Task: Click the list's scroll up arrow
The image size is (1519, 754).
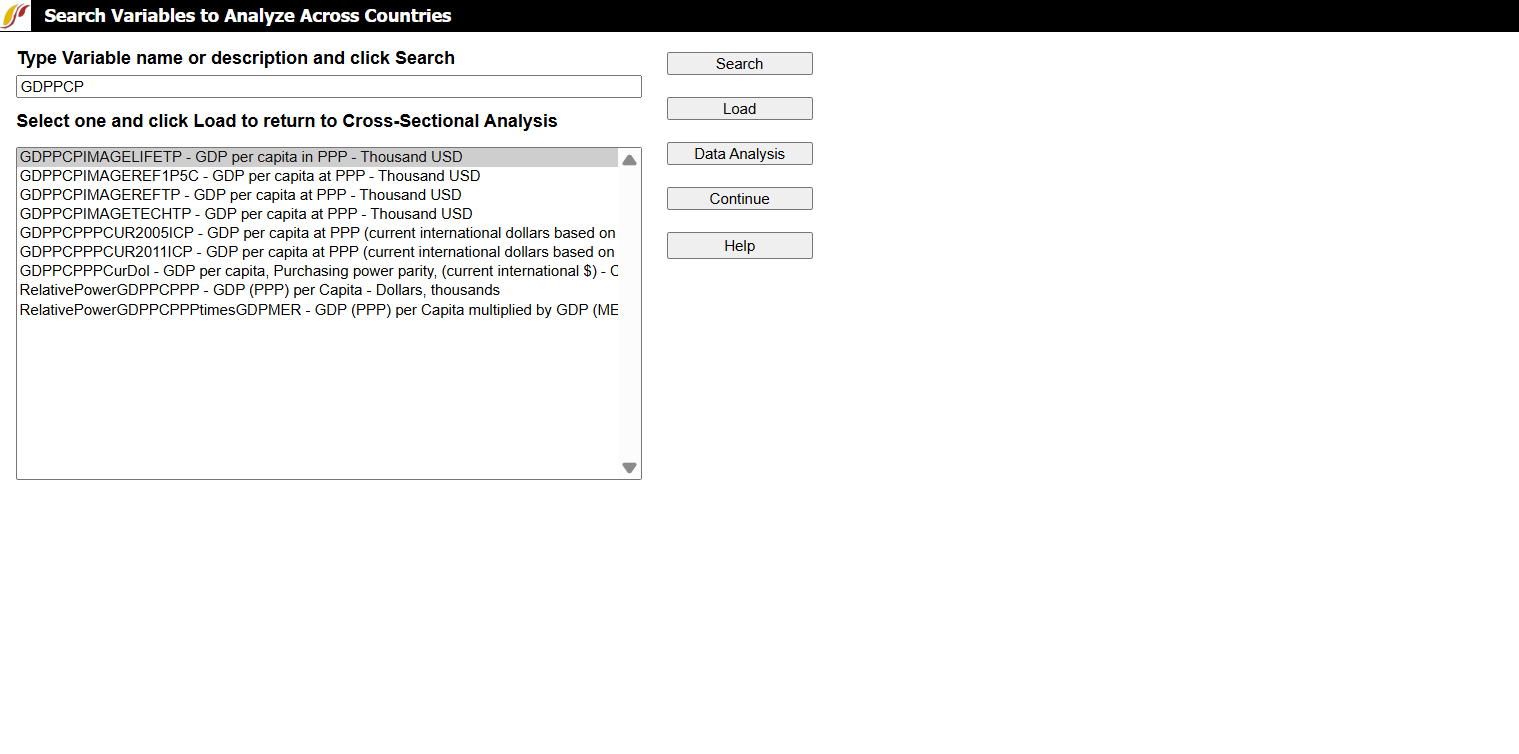Action: [x=629, y=160]
